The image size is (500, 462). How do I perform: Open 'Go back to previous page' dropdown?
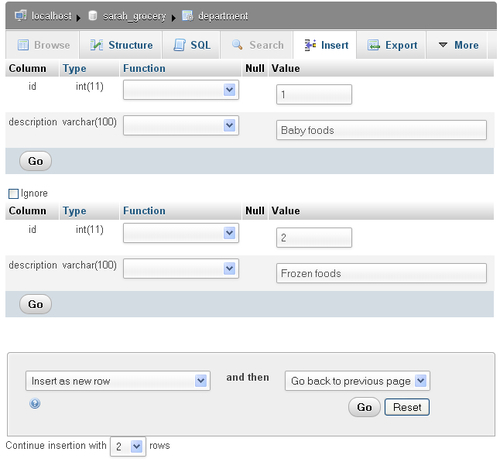357,381
